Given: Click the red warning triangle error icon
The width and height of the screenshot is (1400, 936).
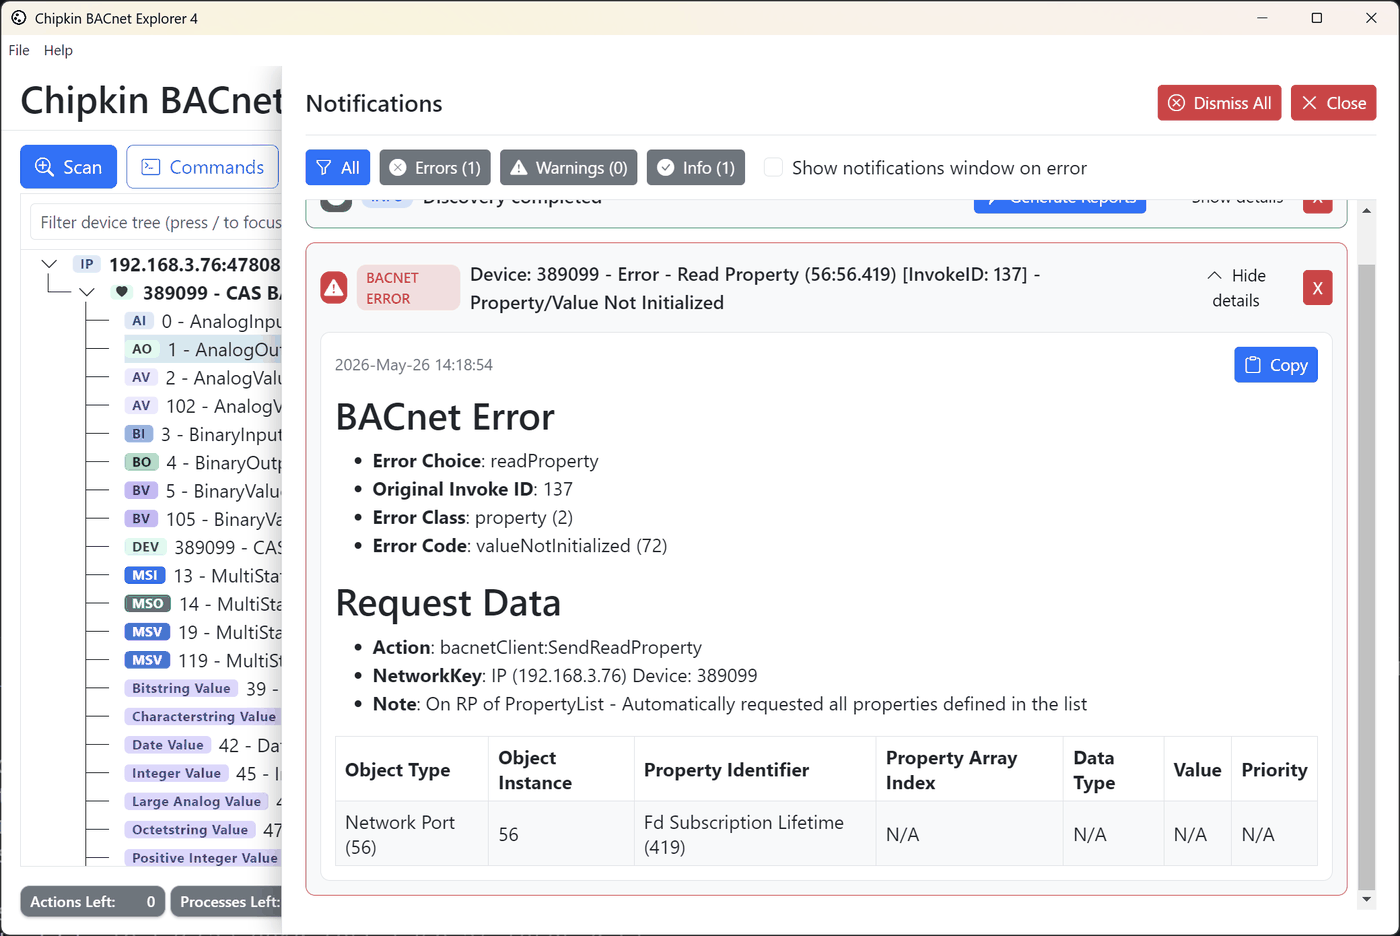Looking at the screenshot, I should tap(334, 288).
